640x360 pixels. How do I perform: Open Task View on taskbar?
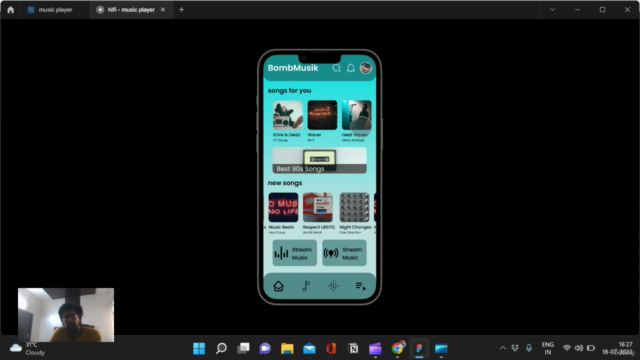pyautogui.click(x=243, y=348)
